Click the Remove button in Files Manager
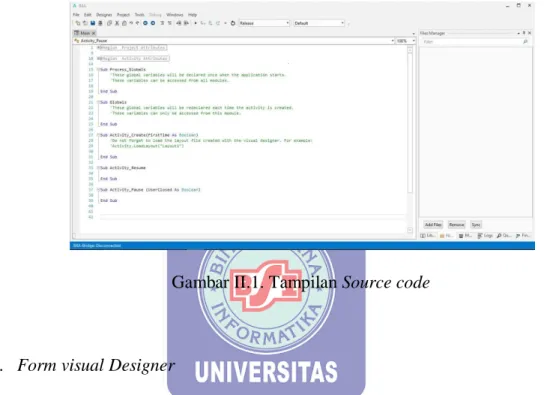544x395 pixels. tap(456, 225)
